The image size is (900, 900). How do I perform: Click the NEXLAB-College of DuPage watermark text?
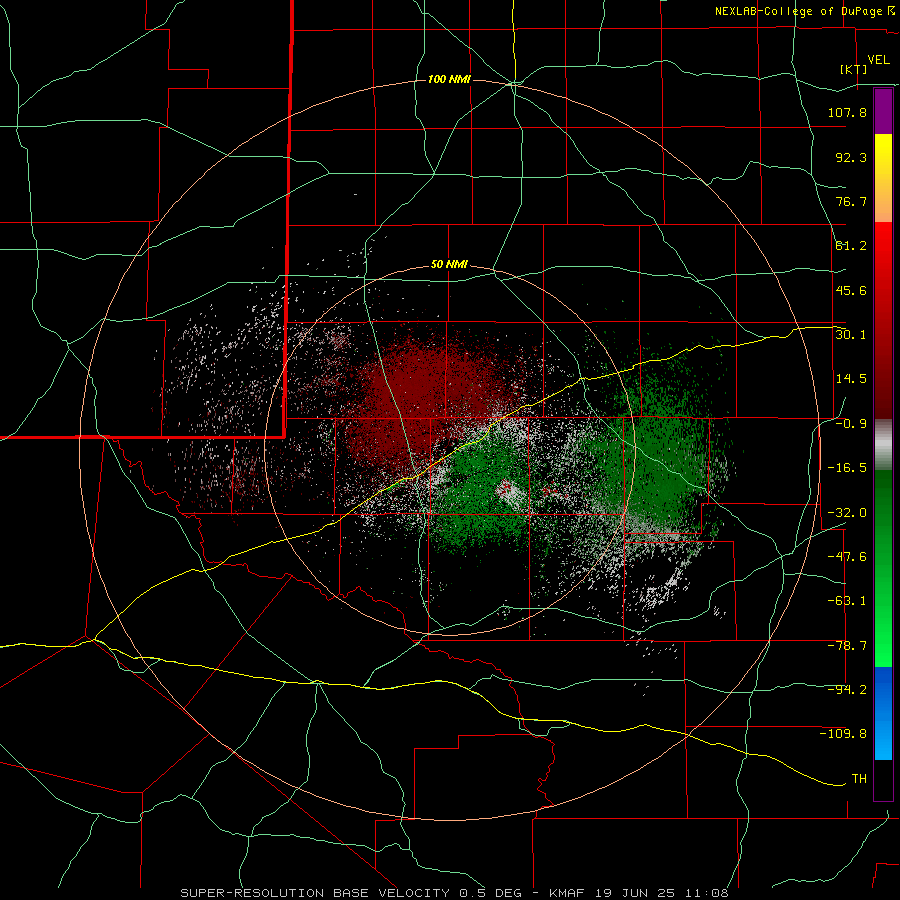[x=804, y=11]
